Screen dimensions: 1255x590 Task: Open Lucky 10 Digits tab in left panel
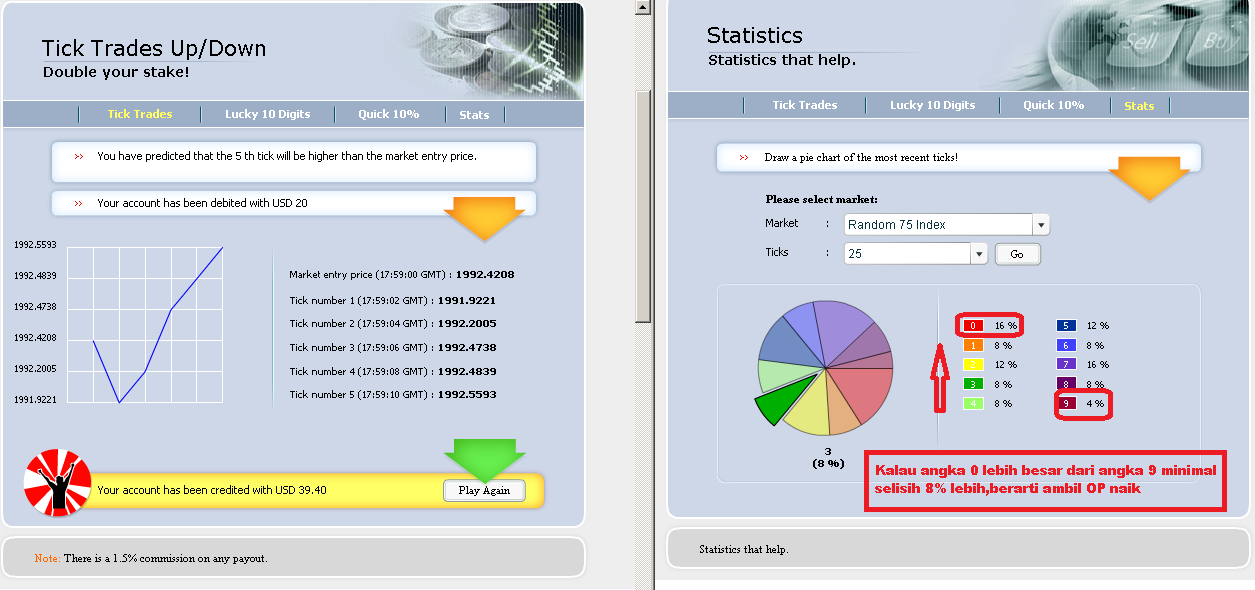point(267,114)
